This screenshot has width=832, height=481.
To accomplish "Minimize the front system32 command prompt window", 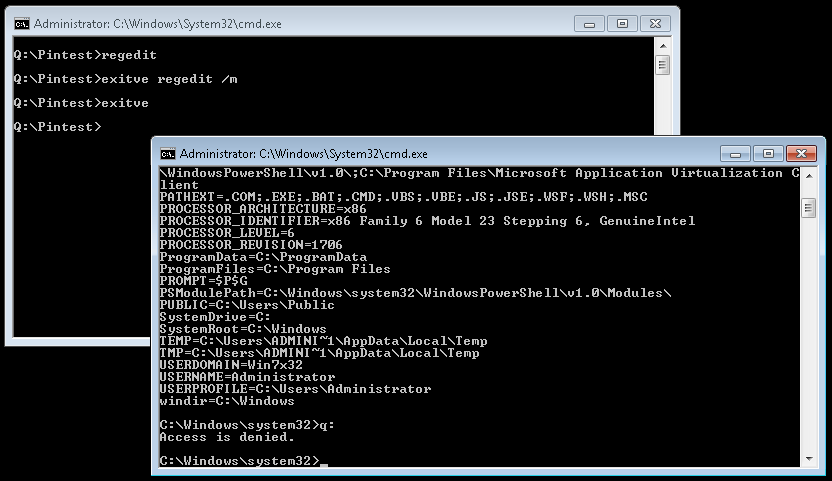I will pyautogui.click(x=739, y=153).
